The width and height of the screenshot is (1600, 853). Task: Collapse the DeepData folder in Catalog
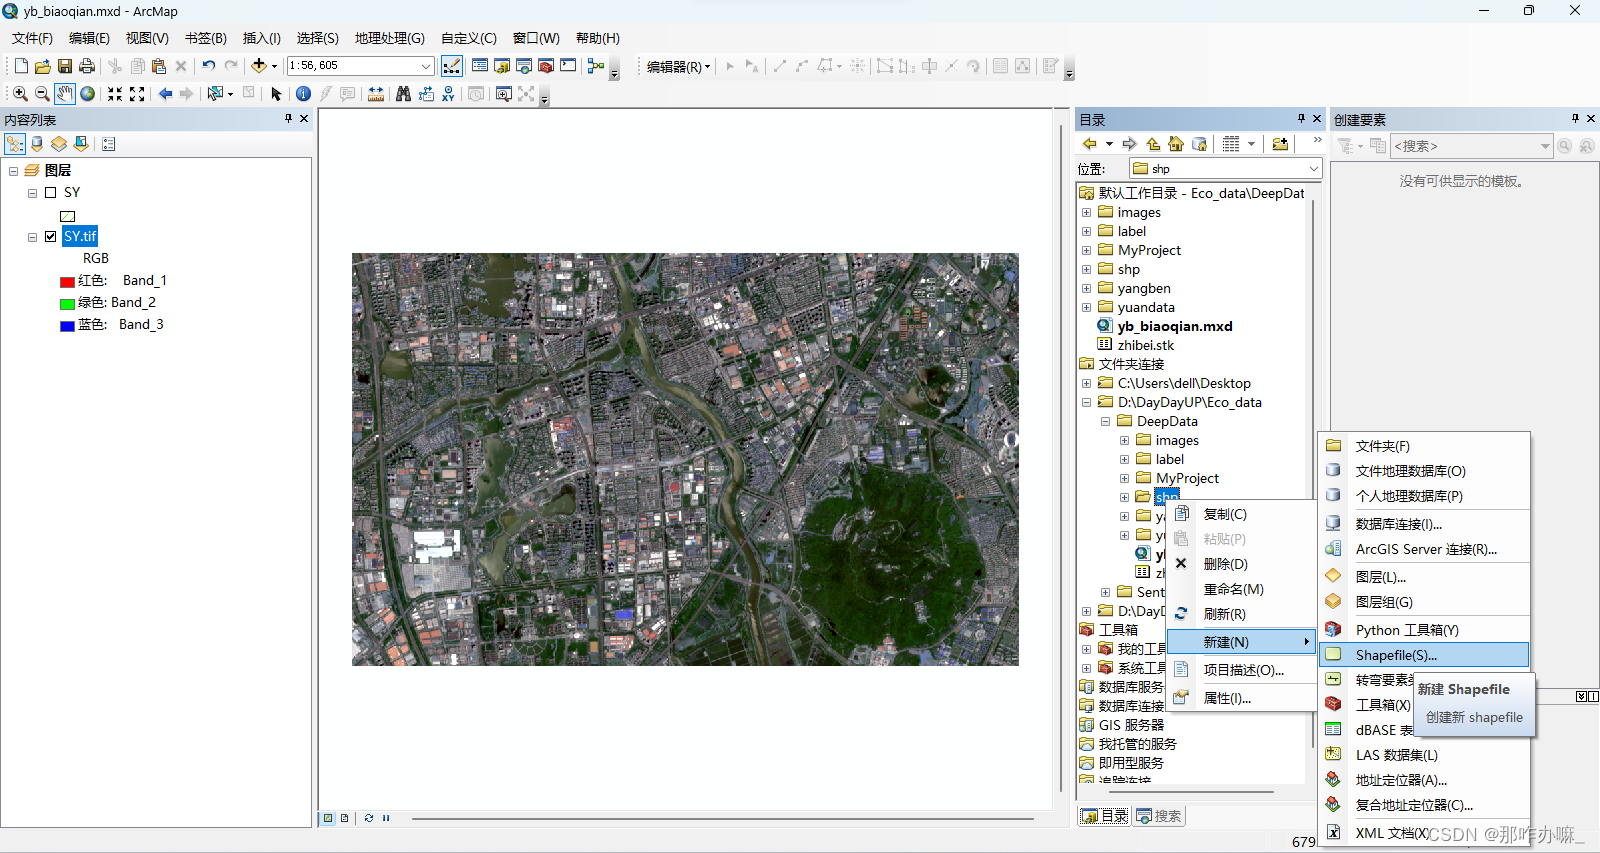(x=1105, y=422)
